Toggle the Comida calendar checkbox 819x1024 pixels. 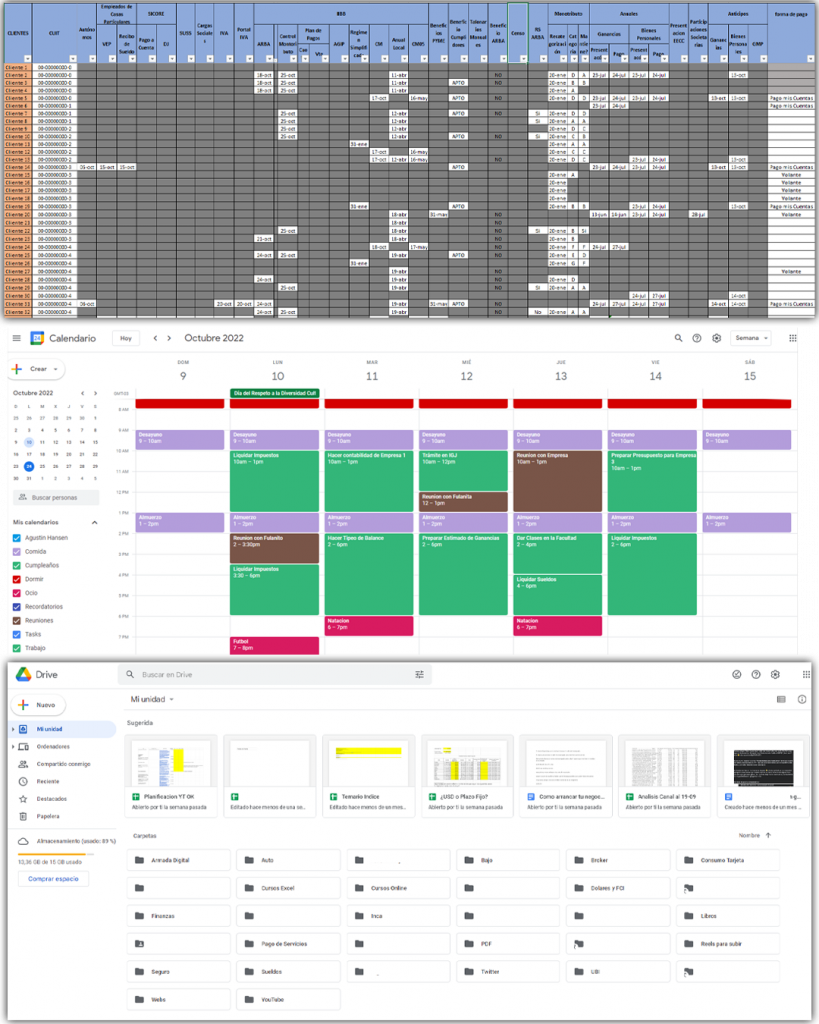coord(16,550)
